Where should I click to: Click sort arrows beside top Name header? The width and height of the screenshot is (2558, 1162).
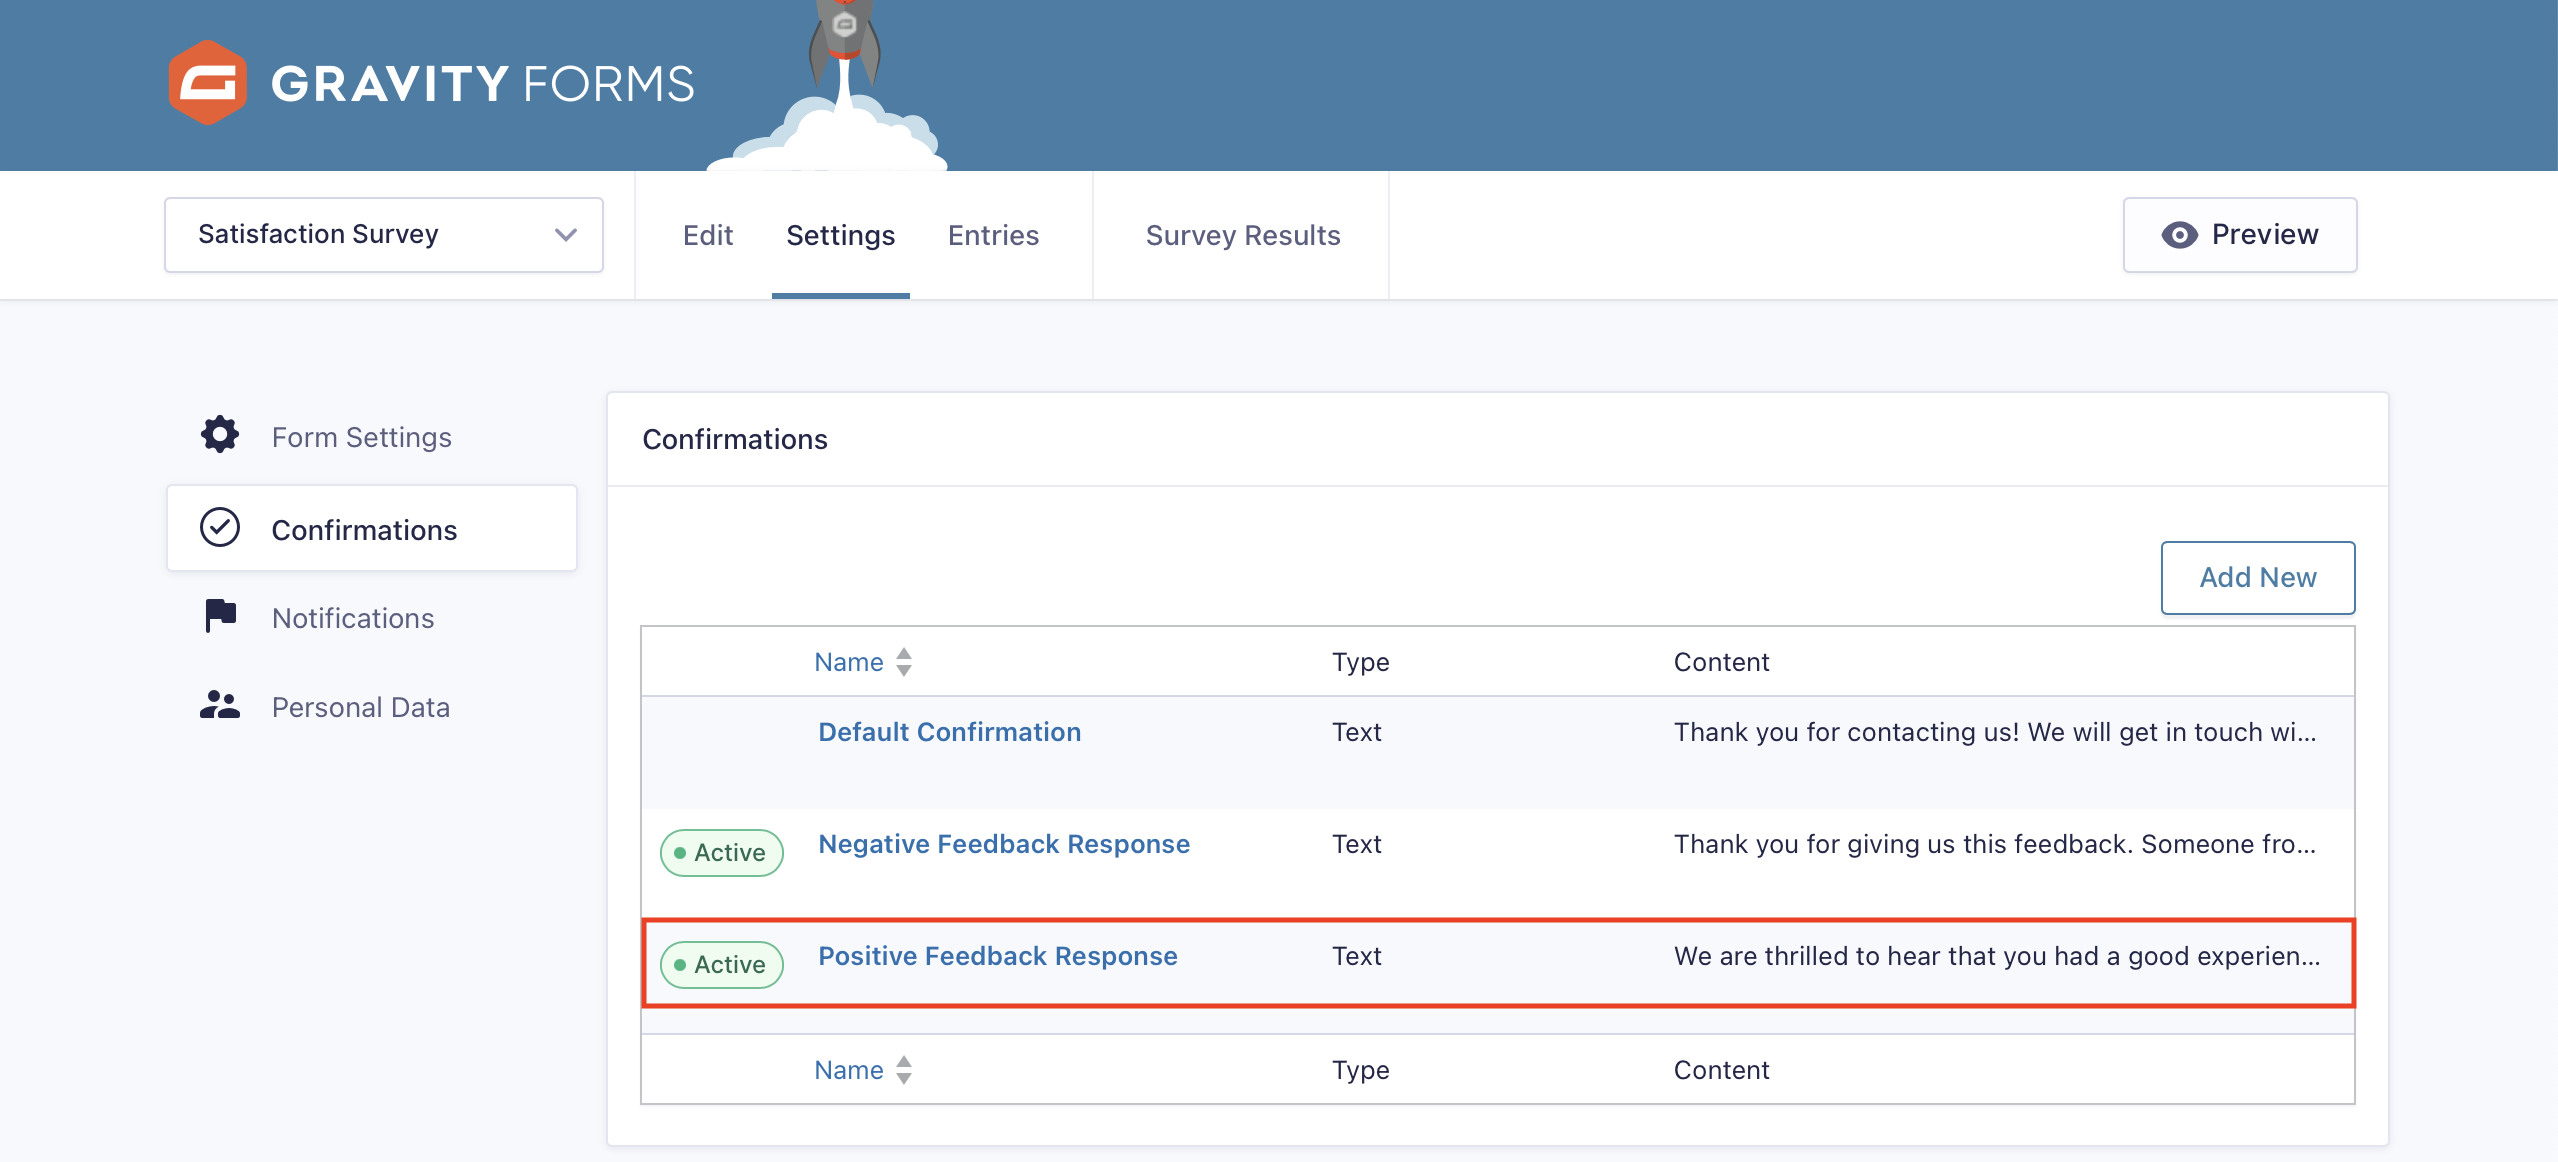coord(904,662)
